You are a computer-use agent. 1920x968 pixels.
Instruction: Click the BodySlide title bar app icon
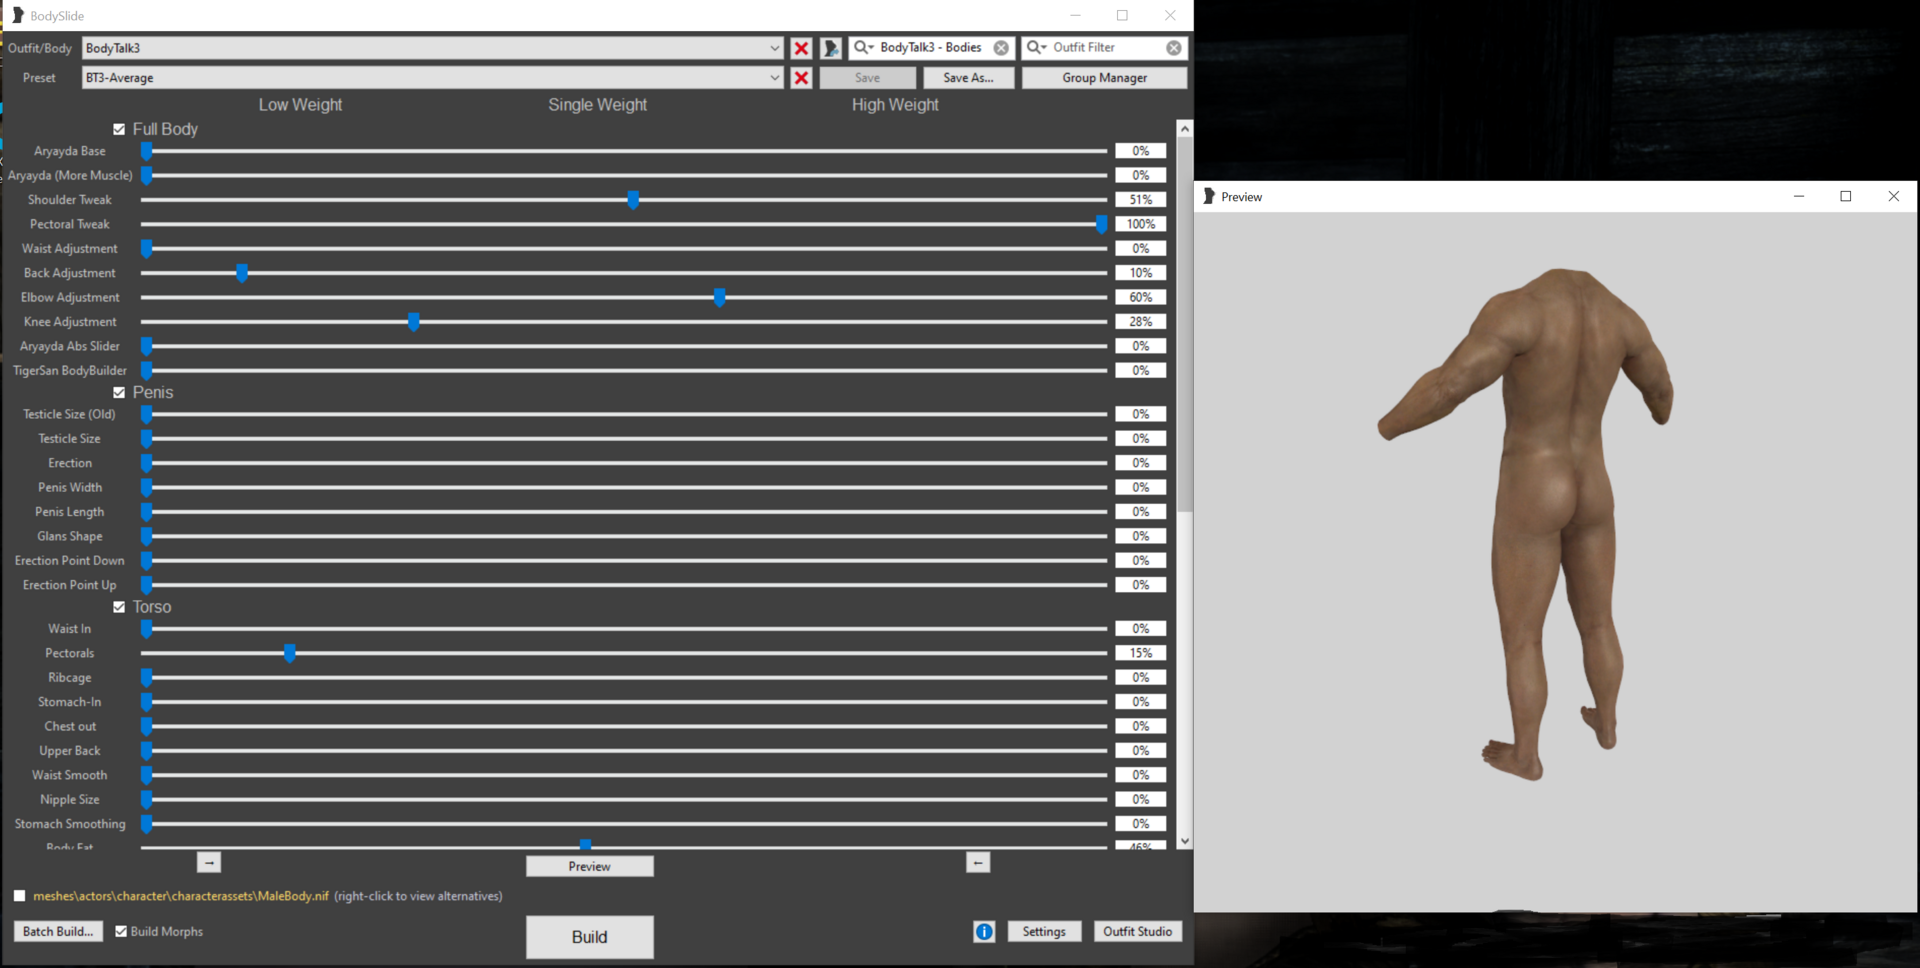click(x=17, y=15)
